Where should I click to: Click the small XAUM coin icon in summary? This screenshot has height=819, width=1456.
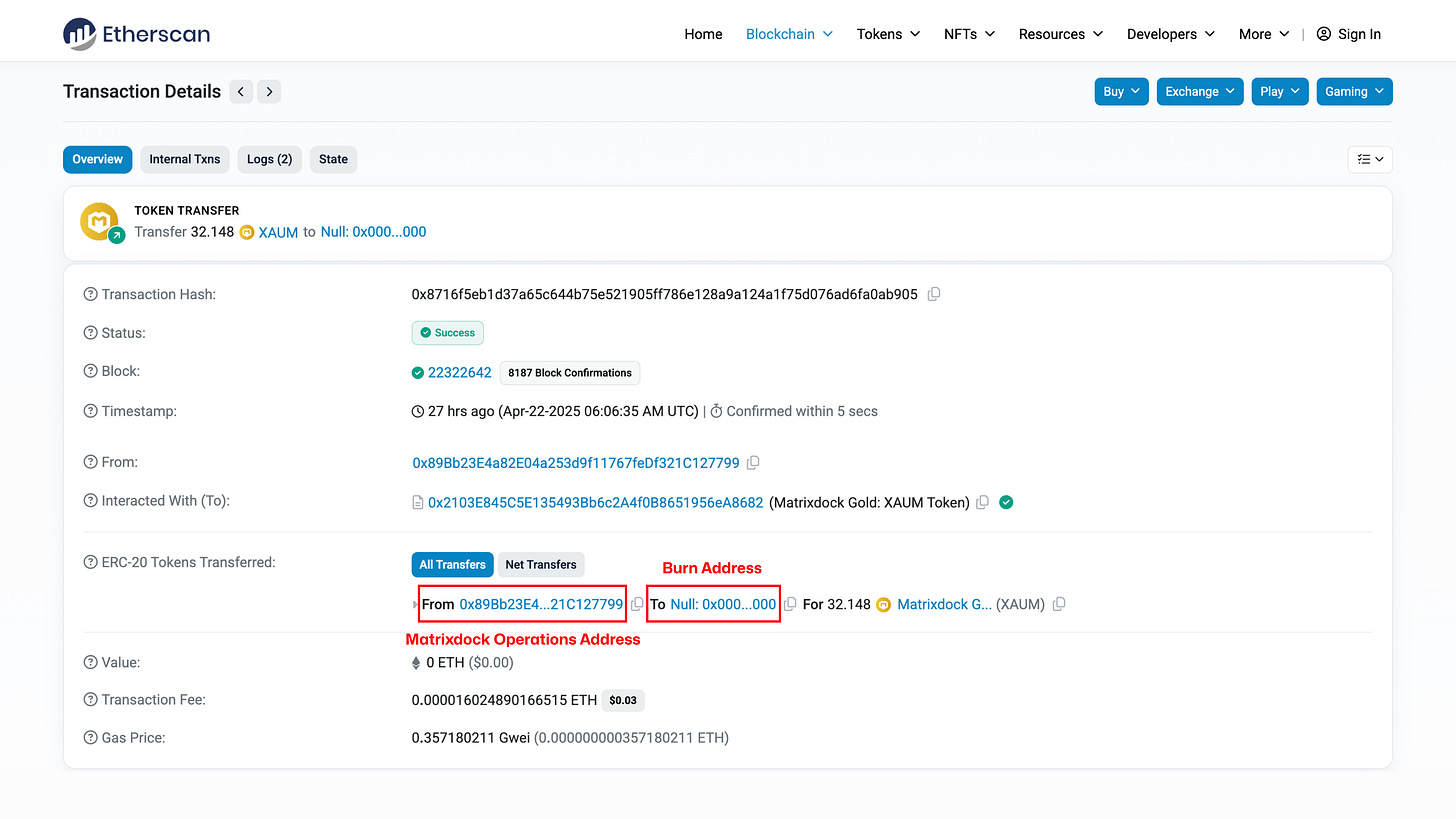[x=247, y=232]
